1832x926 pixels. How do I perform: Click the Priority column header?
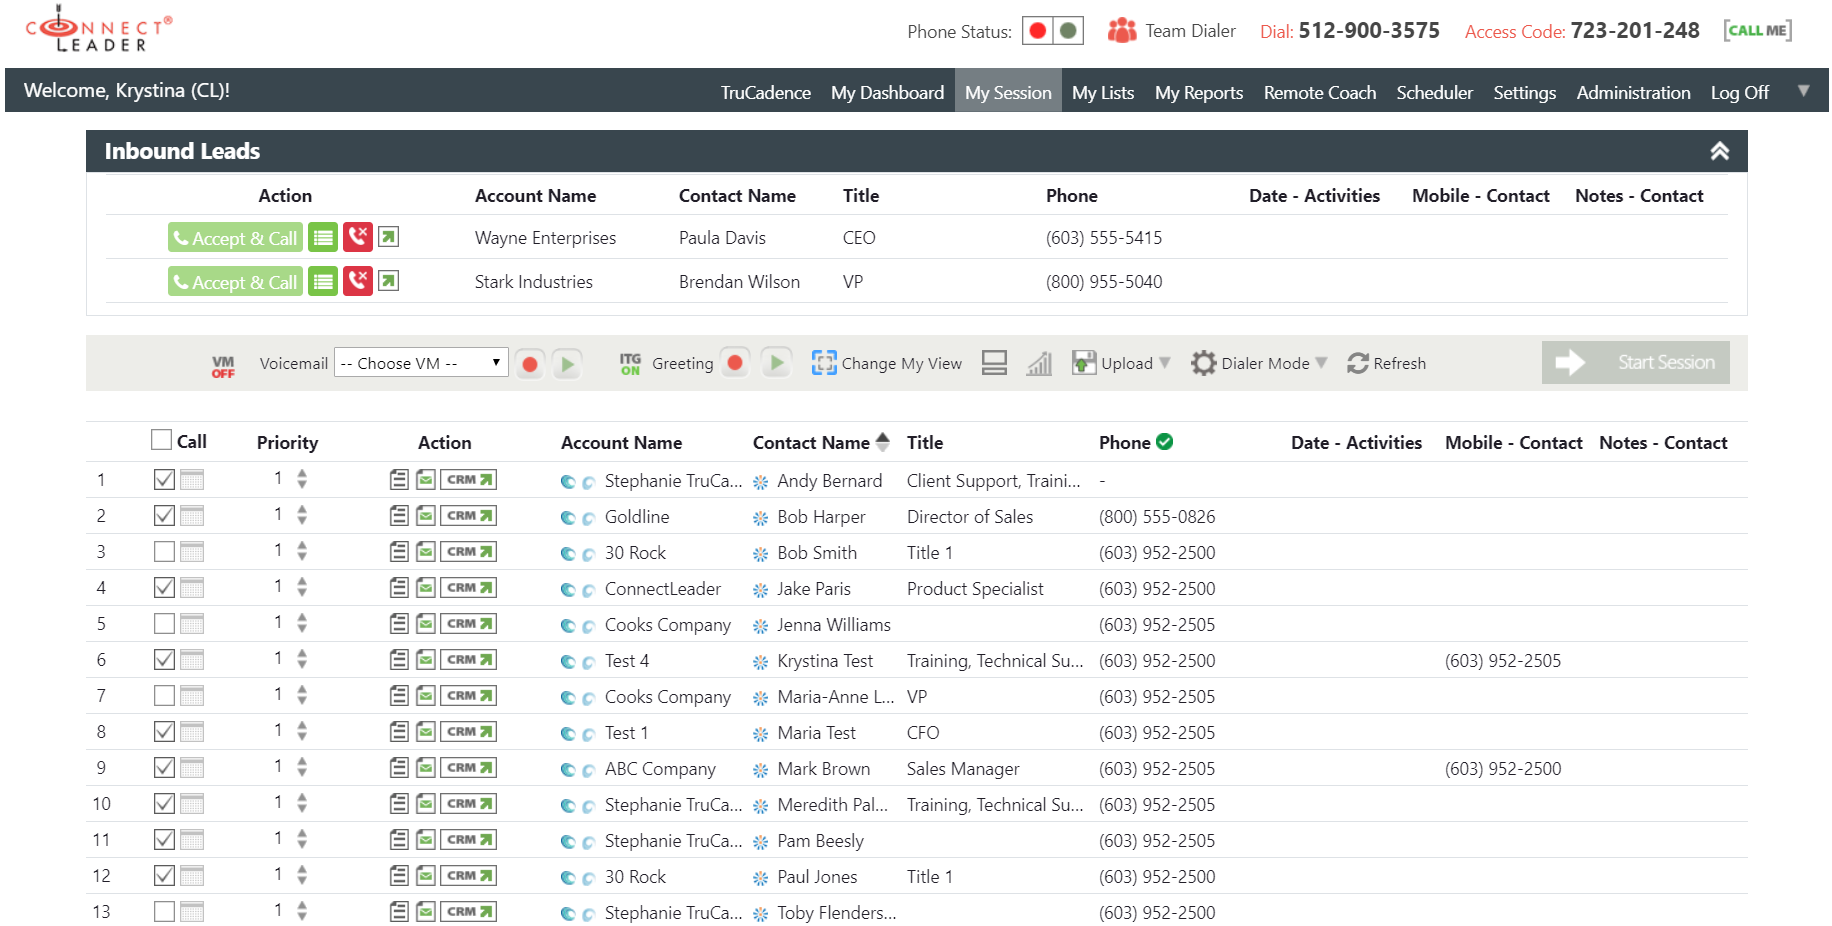tap(287, 442)
